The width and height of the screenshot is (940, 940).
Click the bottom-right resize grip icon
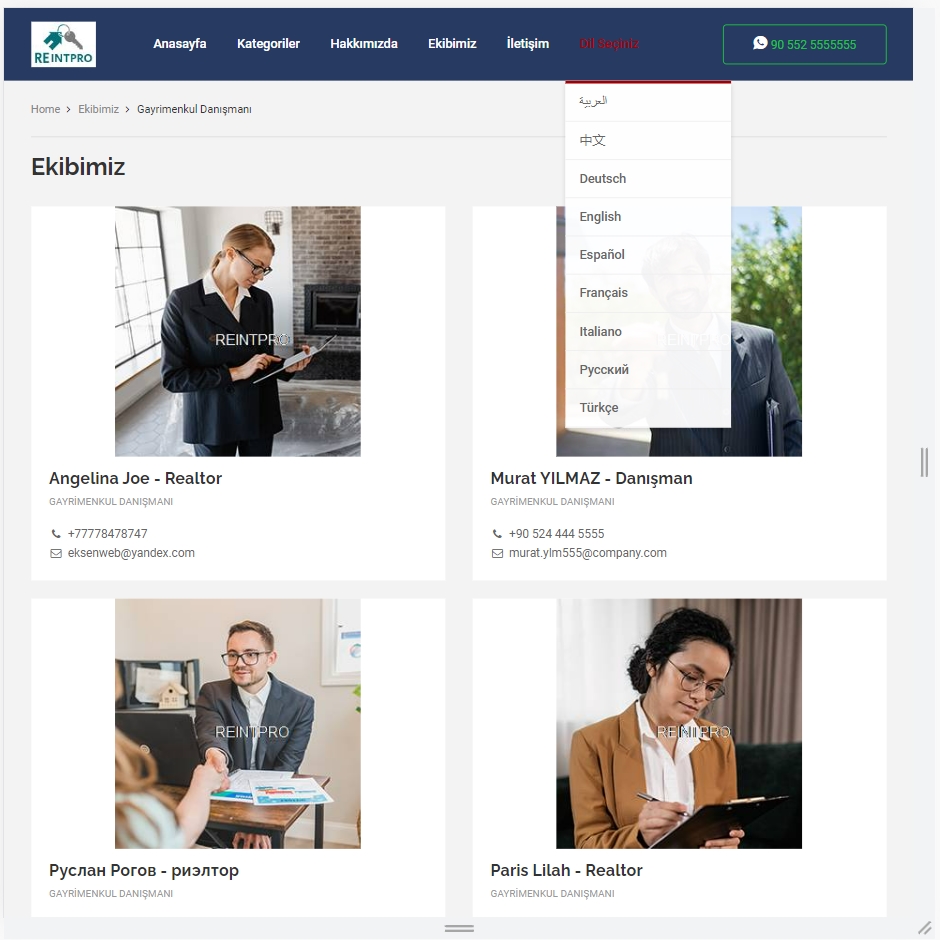coord(925,927)
